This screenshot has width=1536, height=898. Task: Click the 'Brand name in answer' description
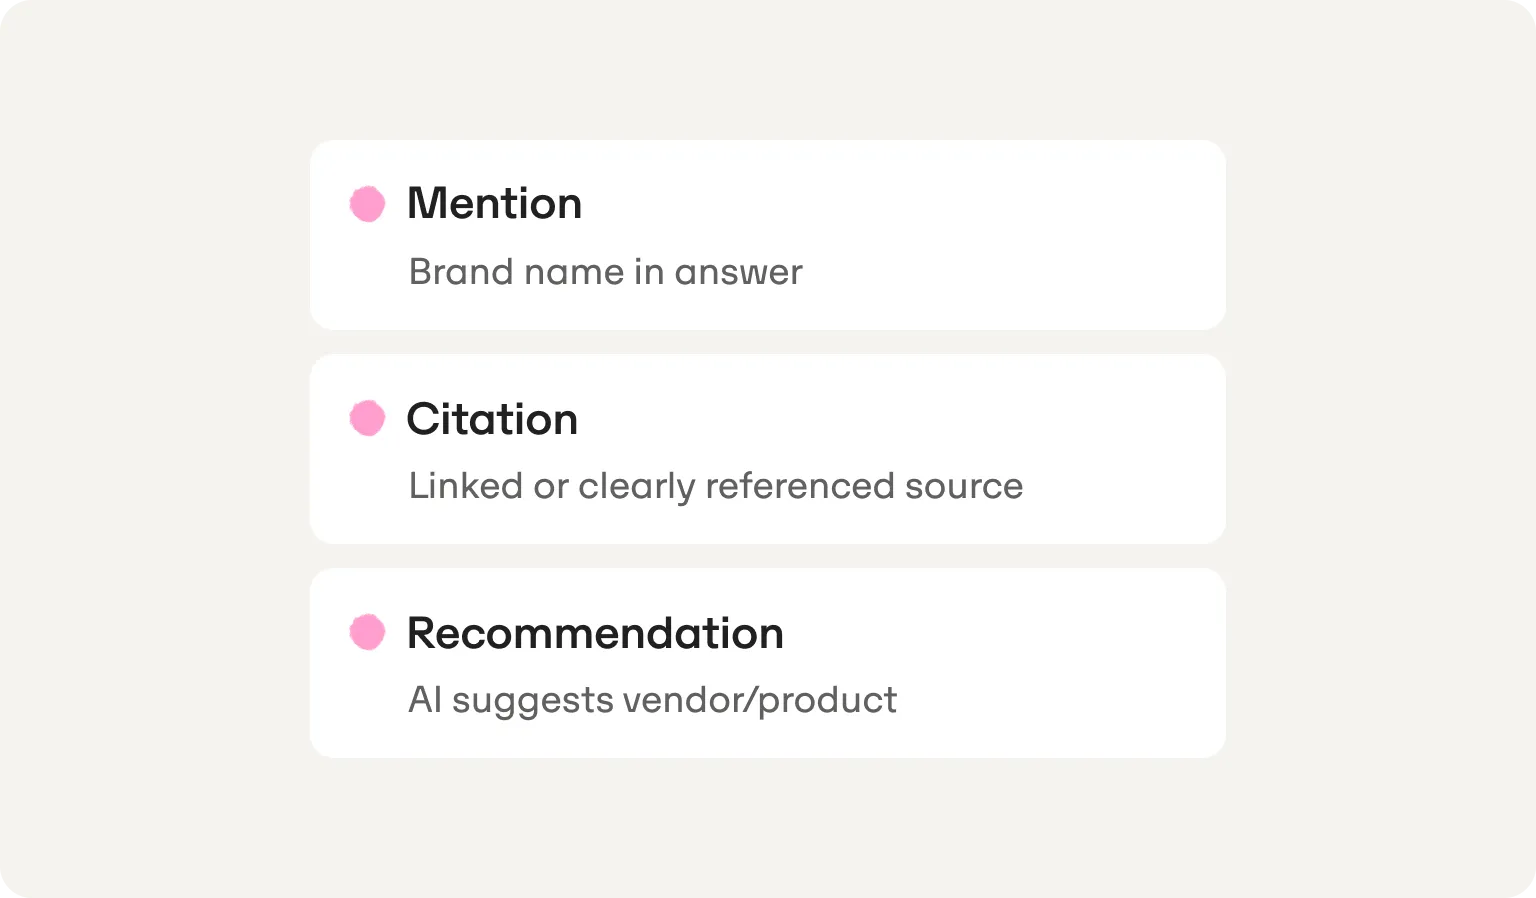tap(606, 272)
